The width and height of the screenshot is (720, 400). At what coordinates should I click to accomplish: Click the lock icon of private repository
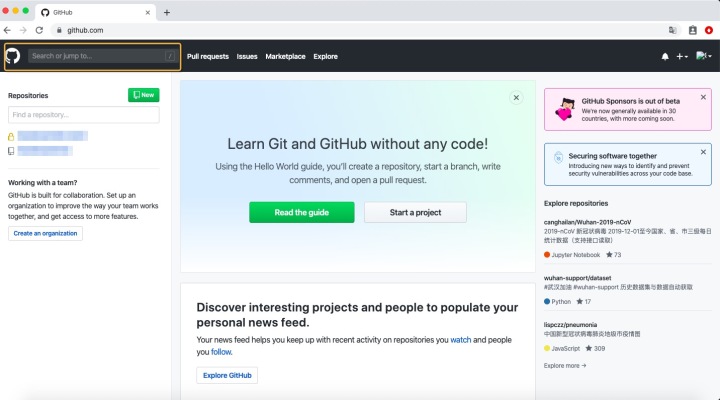(x=11, y=136)
